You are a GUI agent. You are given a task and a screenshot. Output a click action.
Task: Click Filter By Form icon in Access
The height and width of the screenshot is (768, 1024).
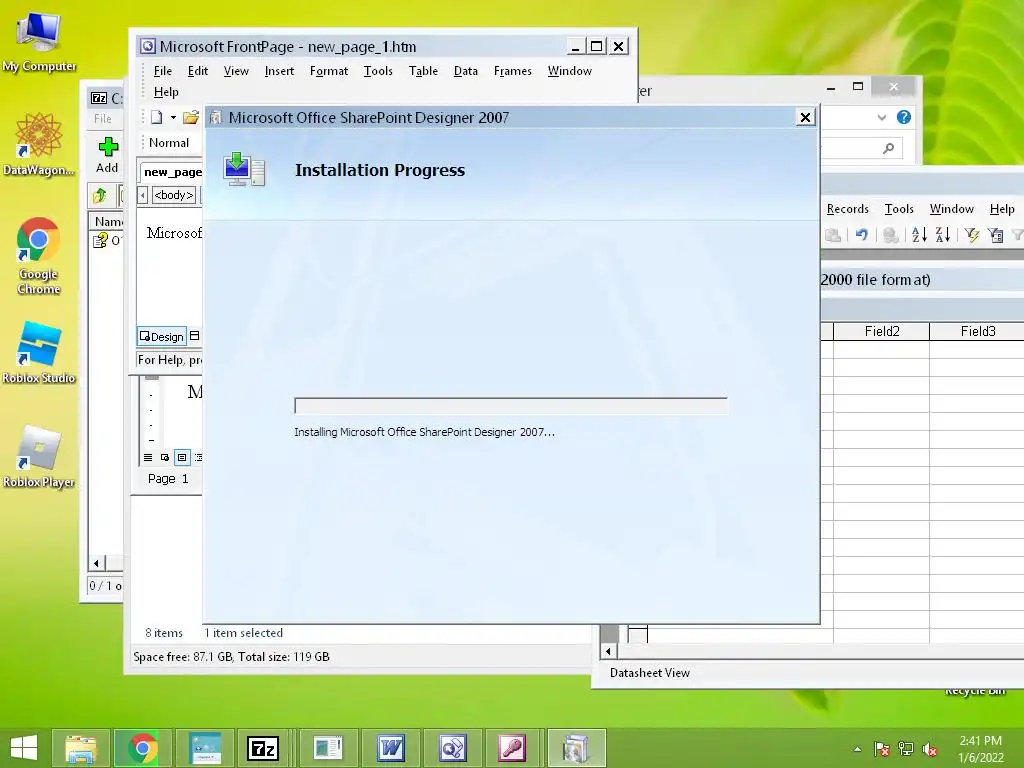pyautogui.click(x=995, y=234)
